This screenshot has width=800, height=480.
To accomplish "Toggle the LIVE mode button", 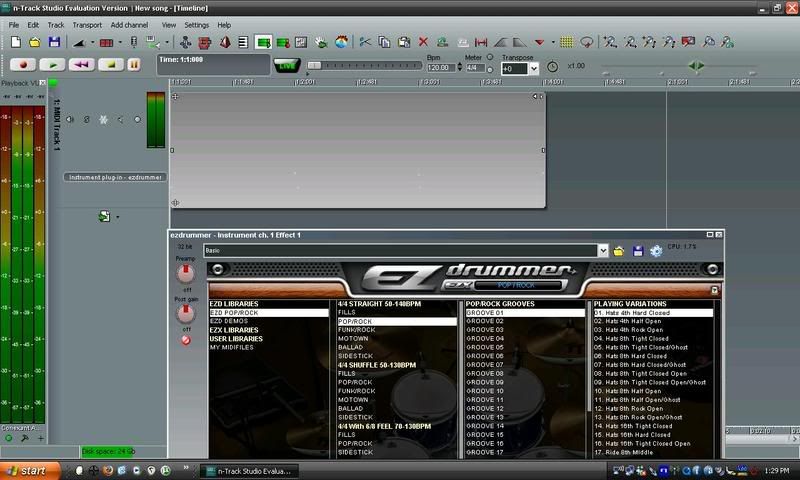I will [x=287, y=65].
